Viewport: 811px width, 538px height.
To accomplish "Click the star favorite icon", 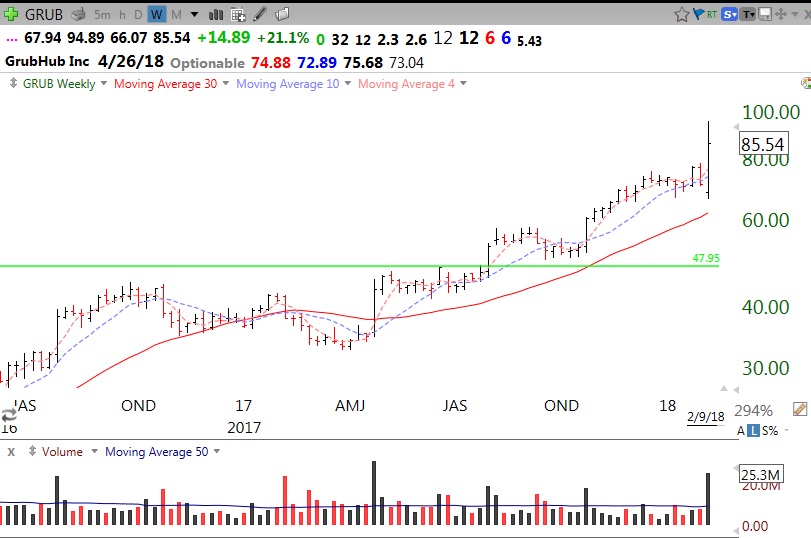I will pyautogui.click(x=682, y=14).
